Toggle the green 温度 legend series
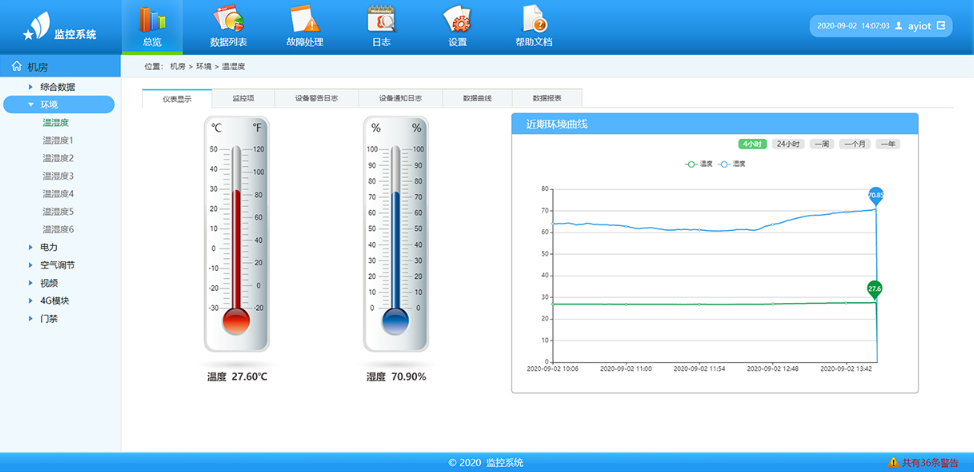Image resolution: width=974 pixels, height=472 pixels. tap(699, 163)
